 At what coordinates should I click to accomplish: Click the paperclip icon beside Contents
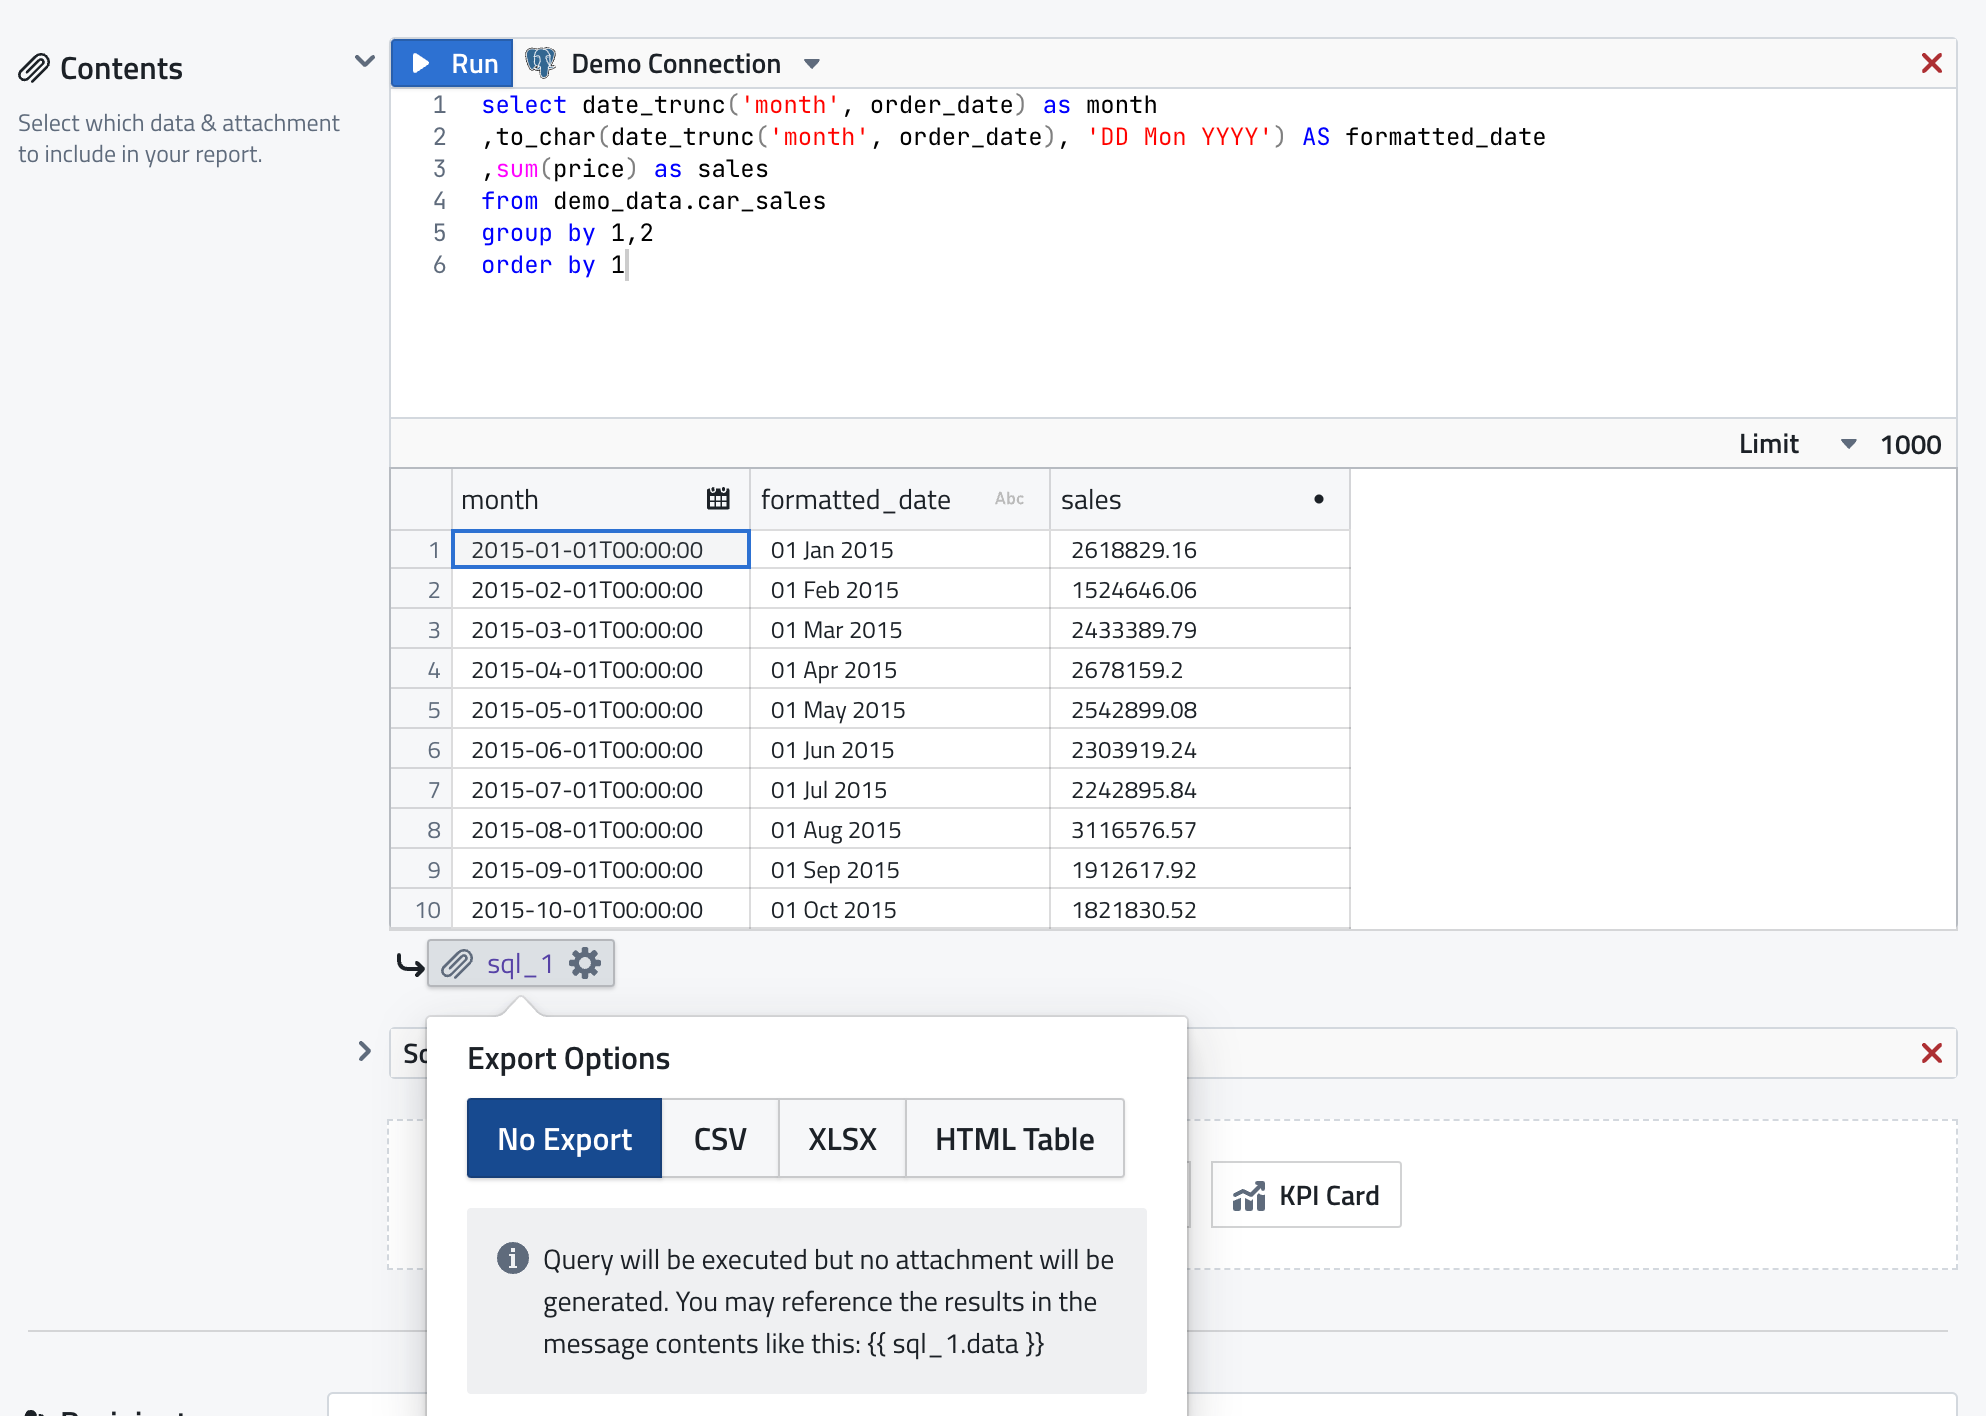point(34,68)
